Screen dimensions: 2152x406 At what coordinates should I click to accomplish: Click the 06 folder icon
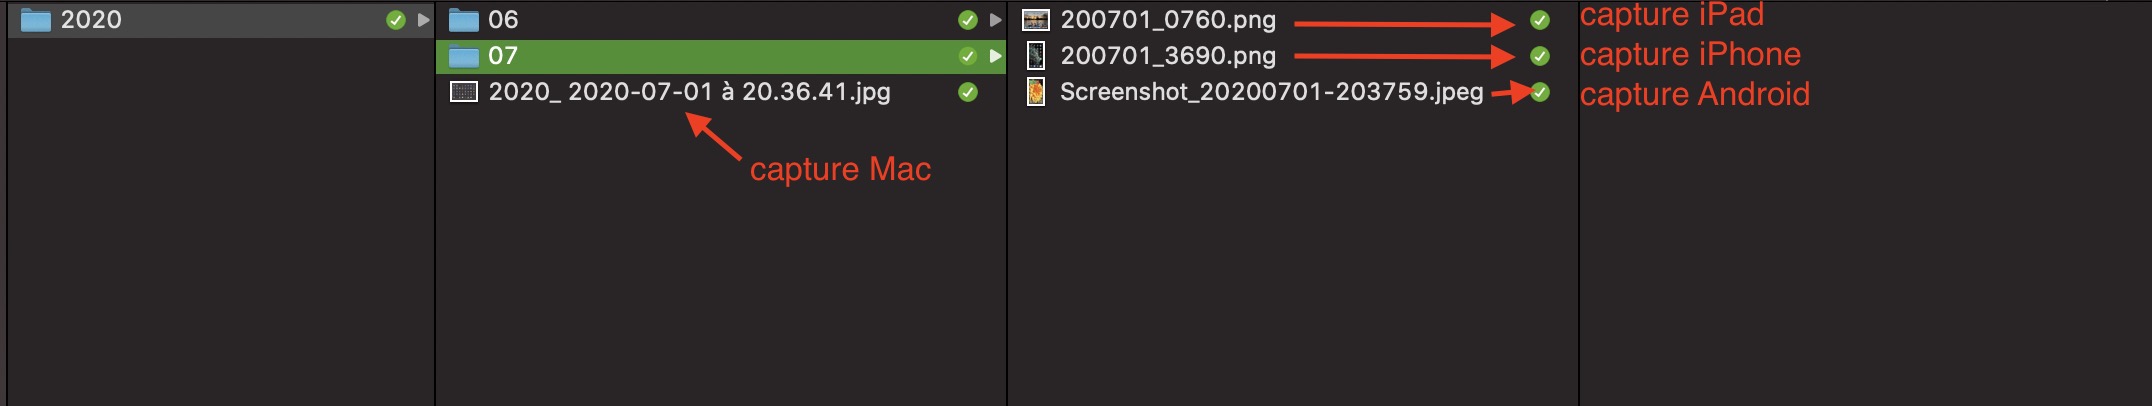coord(463,20)
